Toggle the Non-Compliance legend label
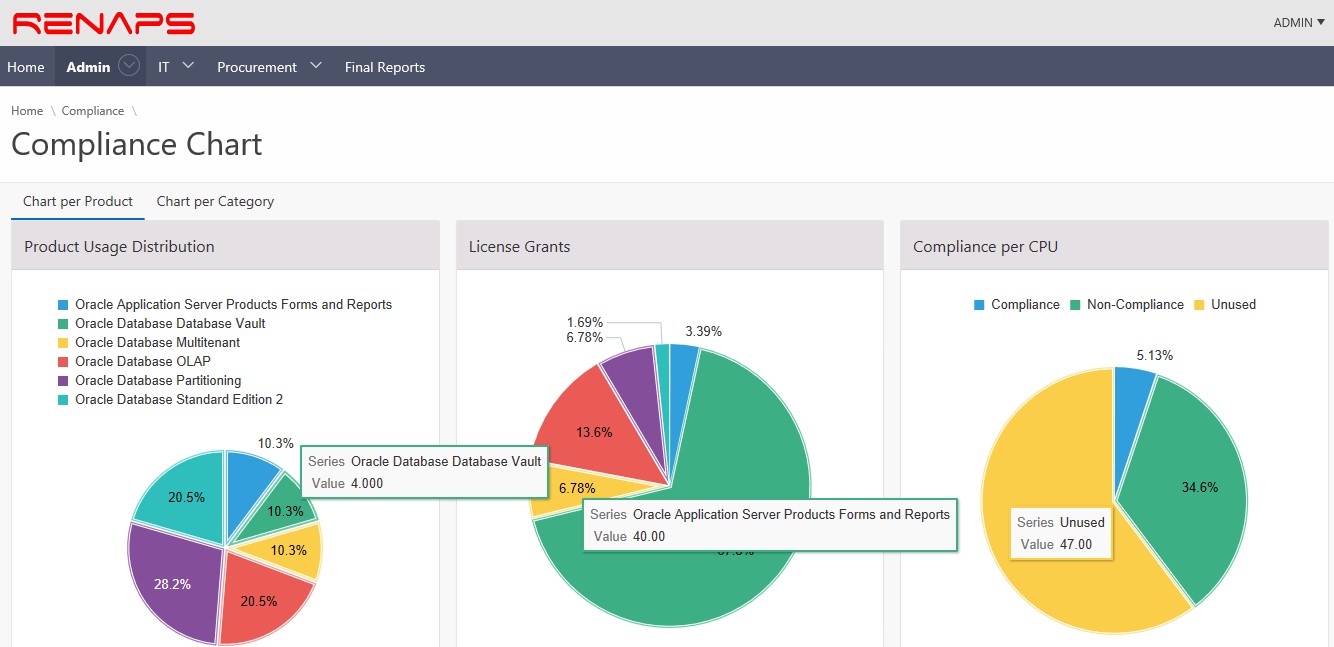This screenshot has width=1334, height=647. tap(1135, 304)
